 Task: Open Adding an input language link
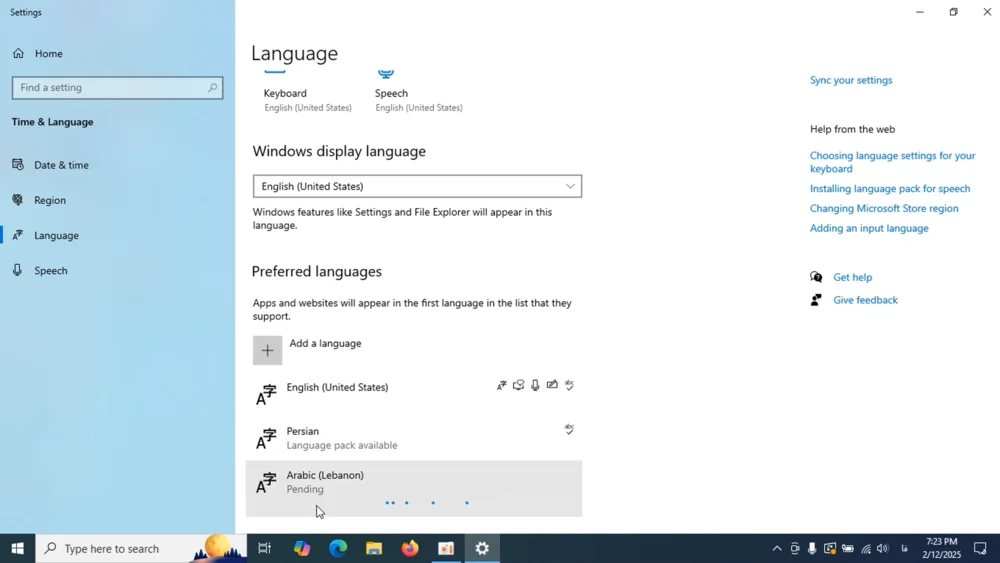click(x=869, y=228)
